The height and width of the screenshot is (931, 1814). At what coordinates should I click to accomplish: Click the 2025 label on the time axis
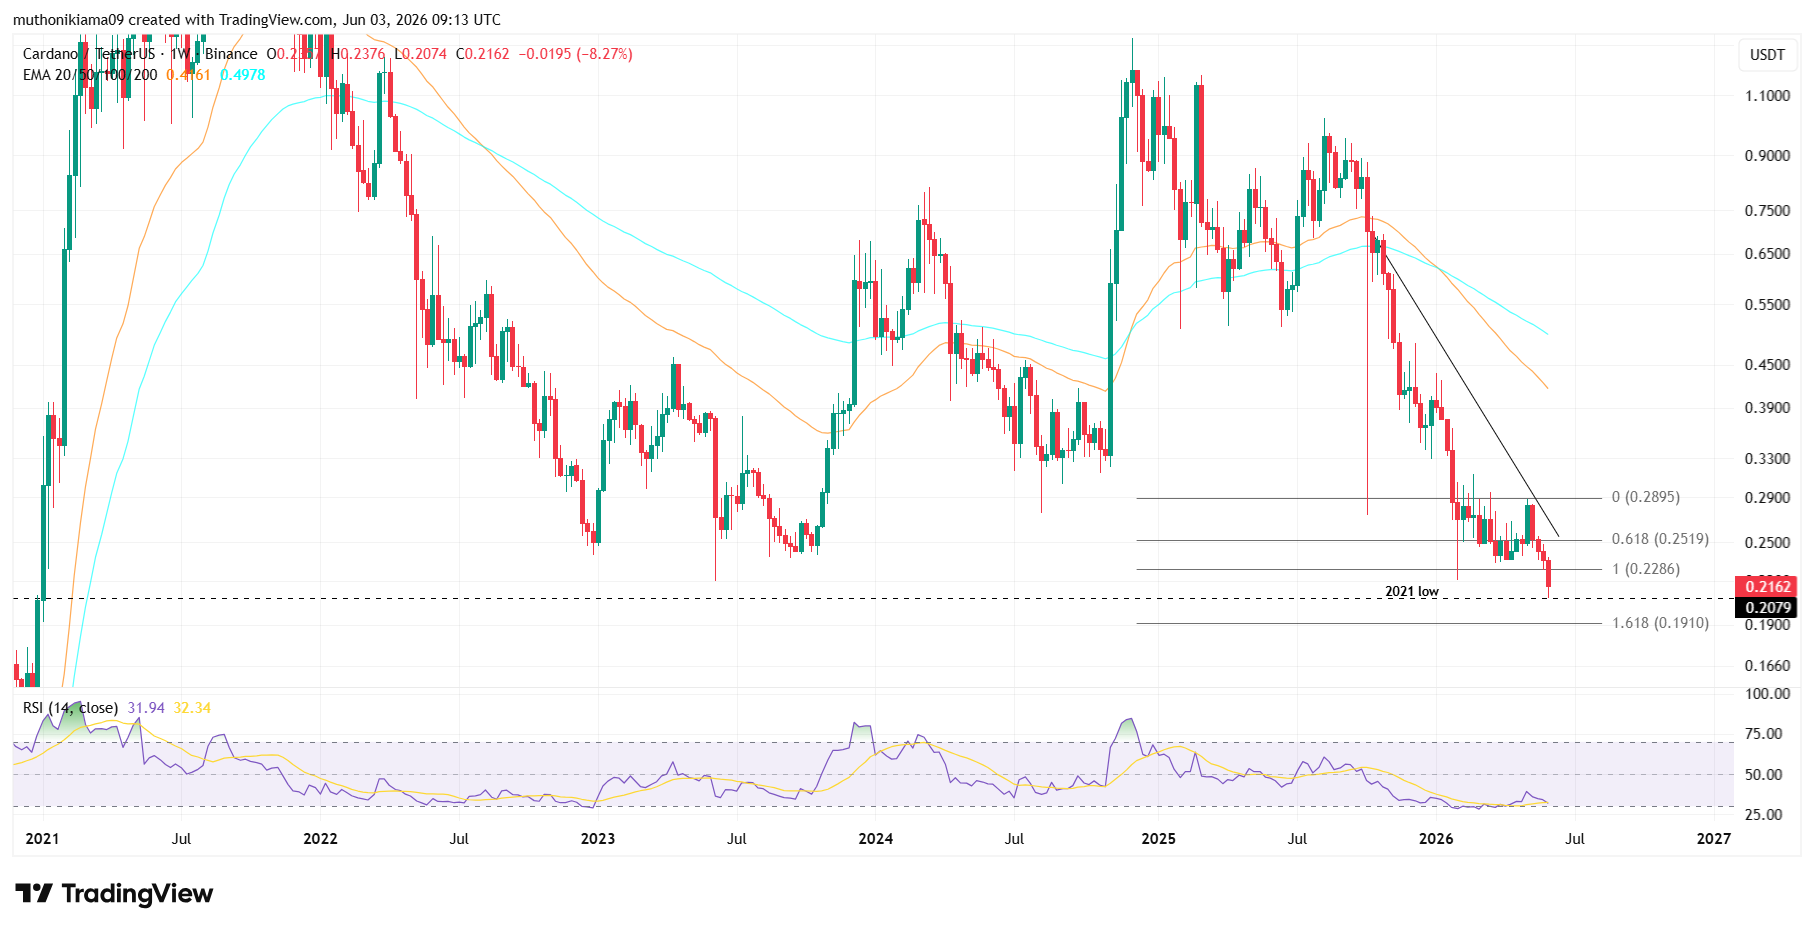click(x=1159, y=839)
